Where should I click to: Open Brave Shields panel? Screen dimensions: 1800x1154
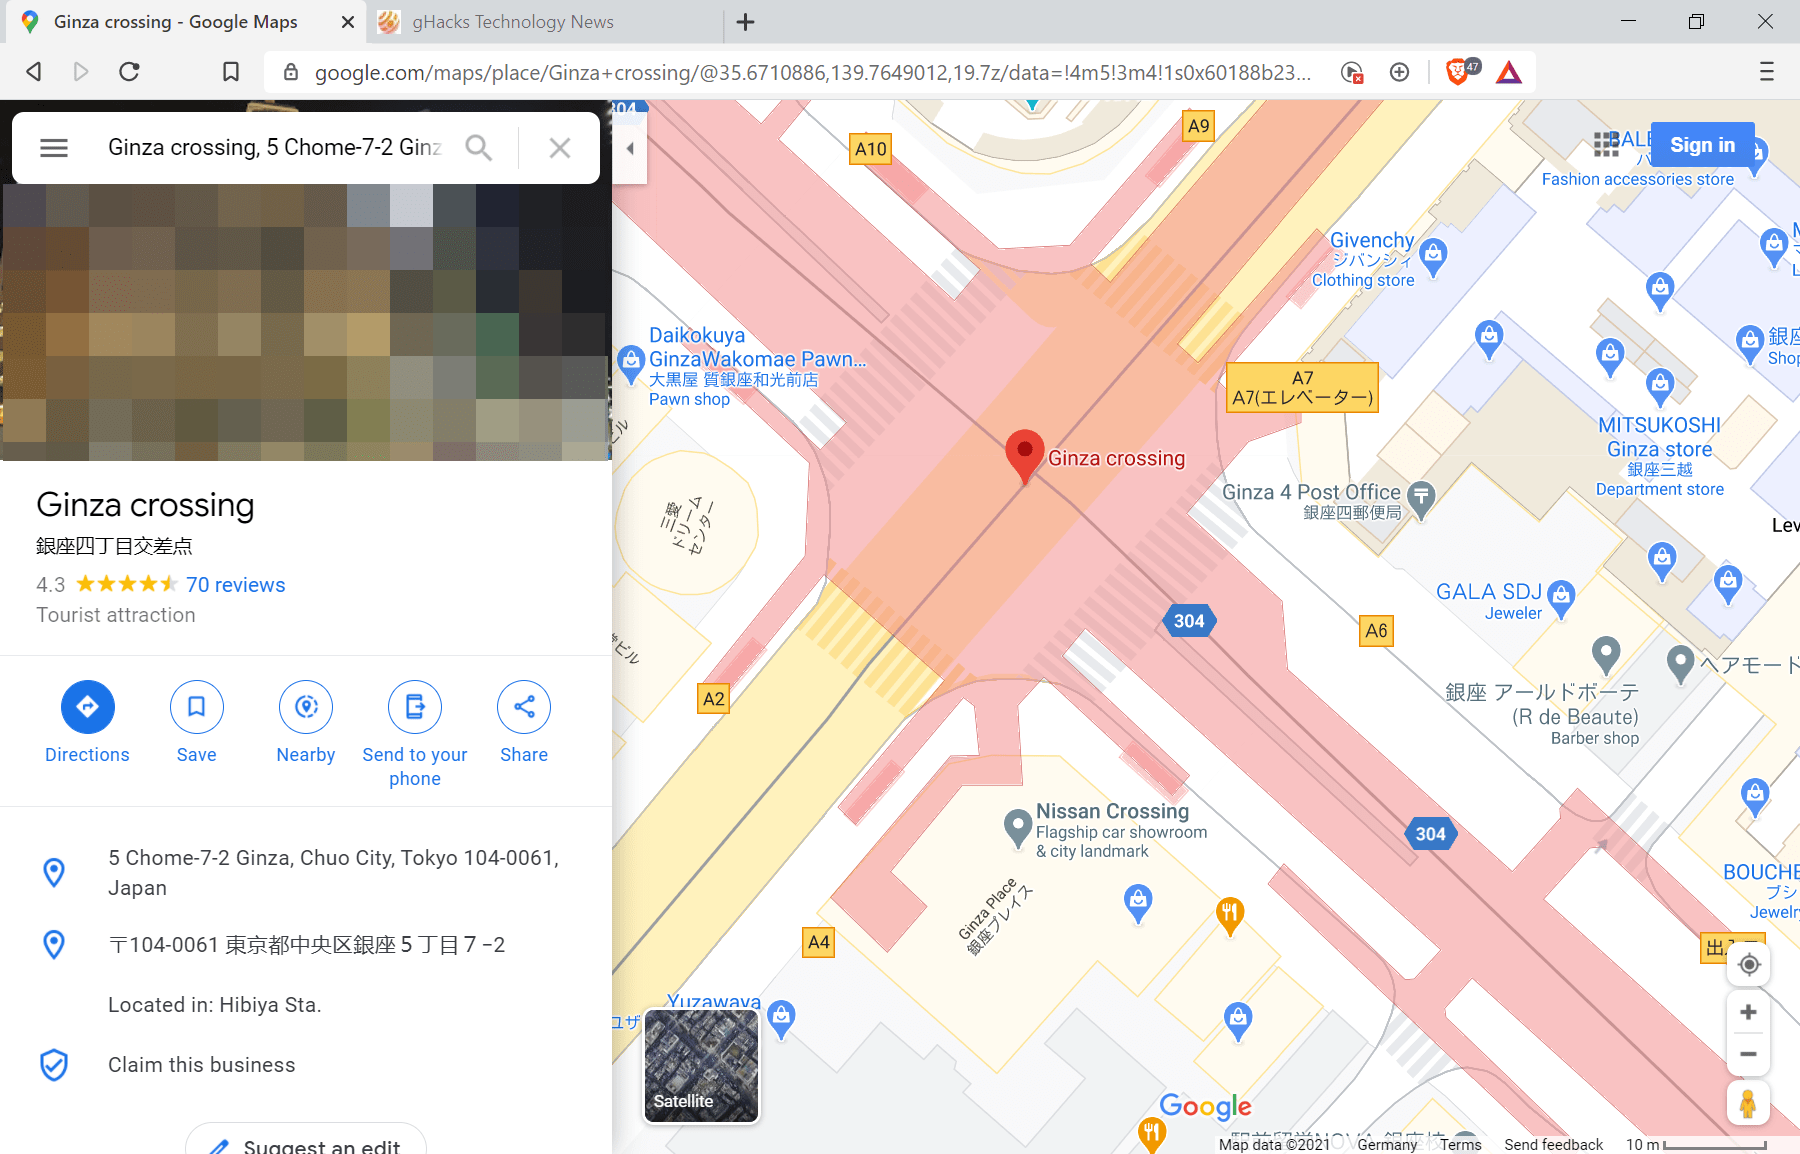pyautogui.click(x=1459, y=72)
